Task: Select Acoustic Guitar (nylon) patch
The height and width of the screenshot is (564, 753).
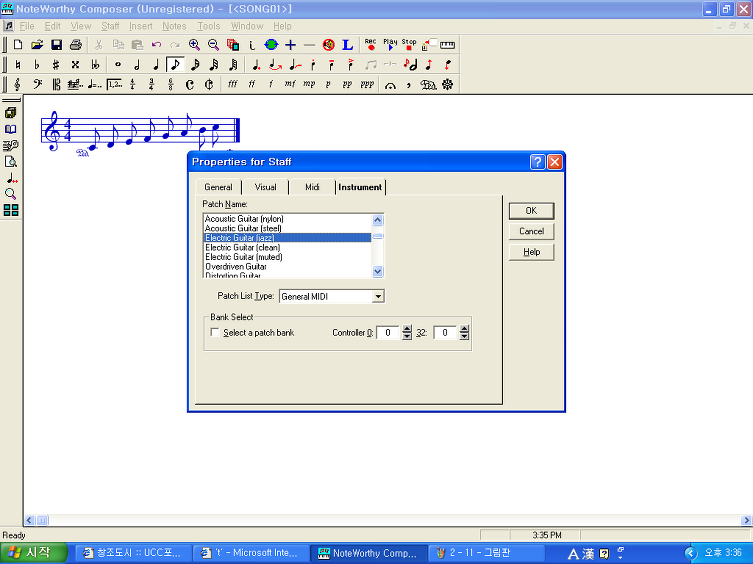Action: [287, 219]
